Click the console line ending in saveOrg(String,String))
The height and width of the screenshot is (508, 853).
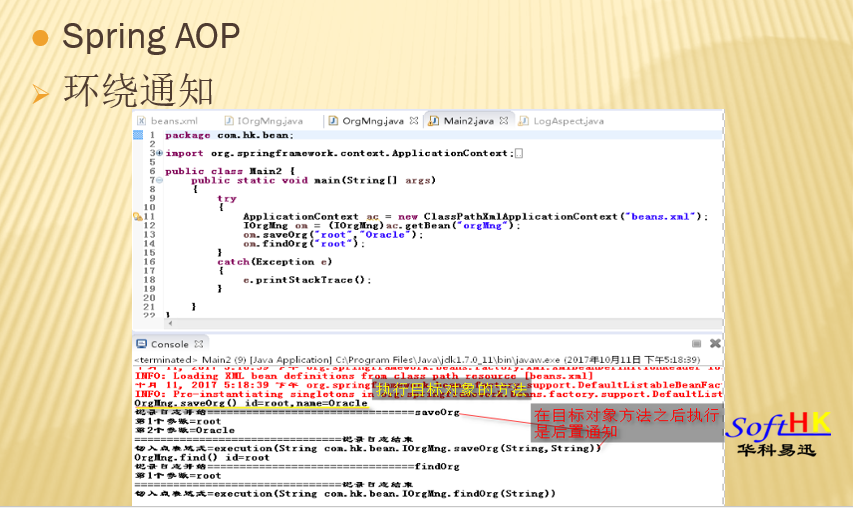tap(367, 448)
